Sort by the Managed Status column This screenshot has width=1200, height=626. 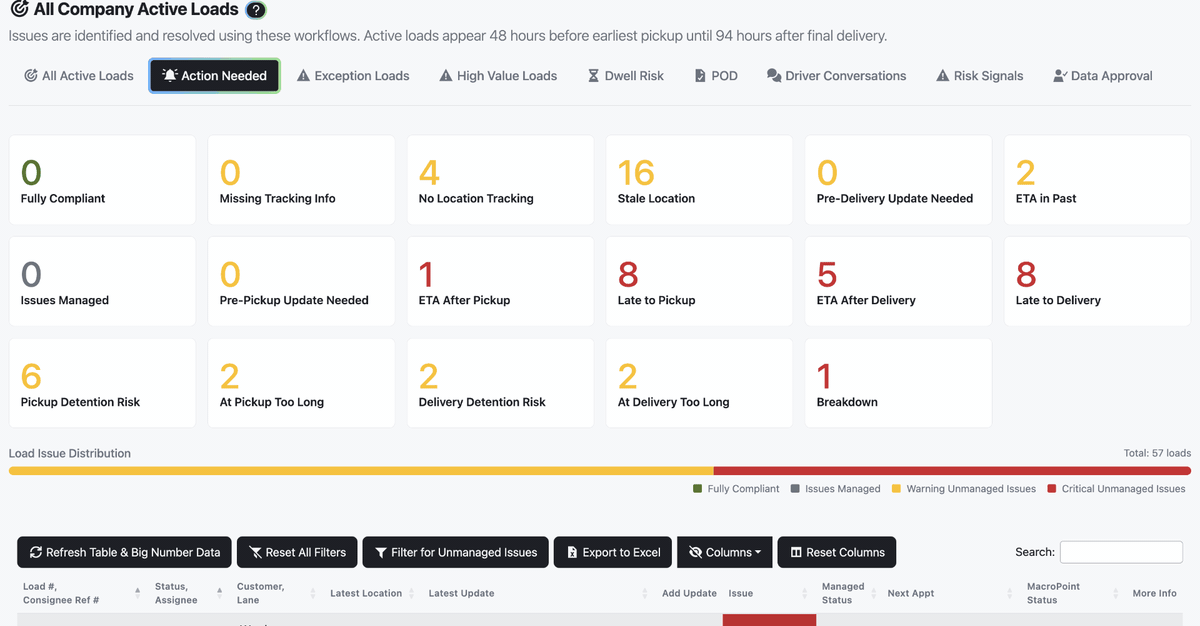[x=846, y=593]
